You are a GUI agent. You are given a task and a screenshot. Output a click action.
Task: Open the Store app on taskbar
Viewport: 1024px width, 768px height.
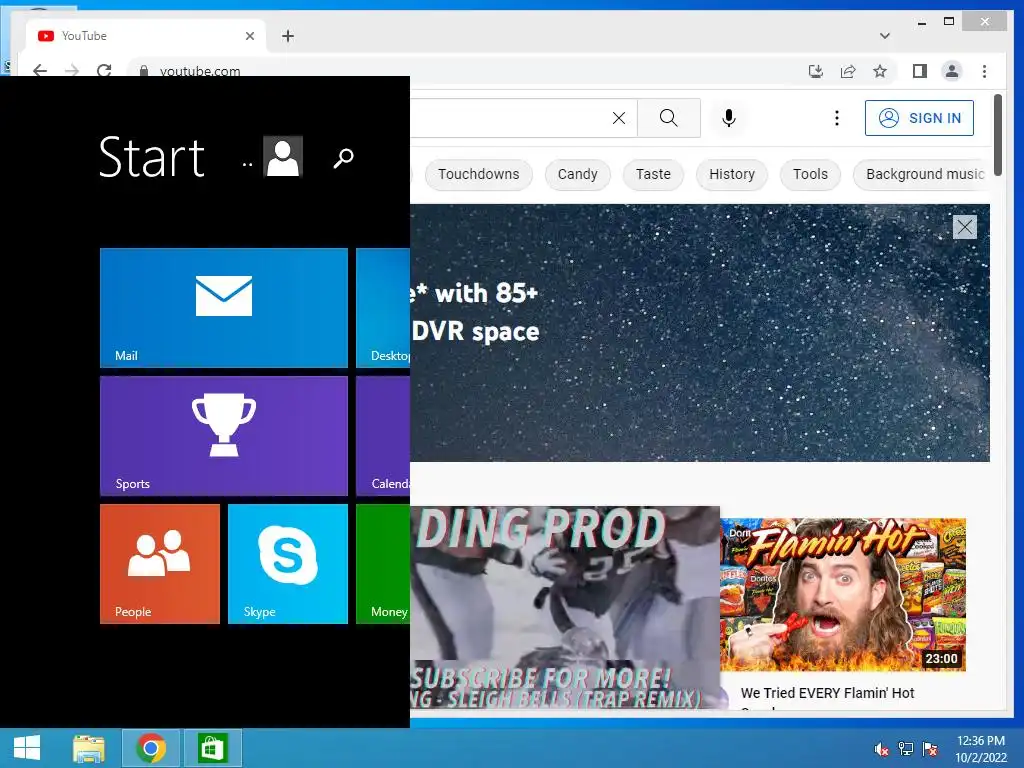pos(212,748)
